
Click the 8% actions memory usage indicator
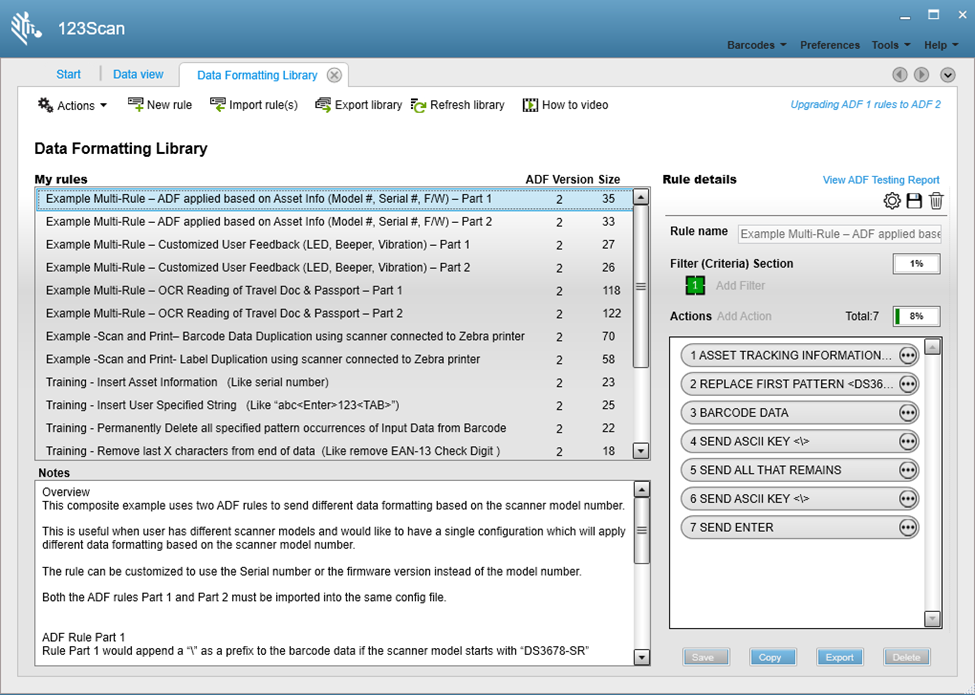(915, 315)
